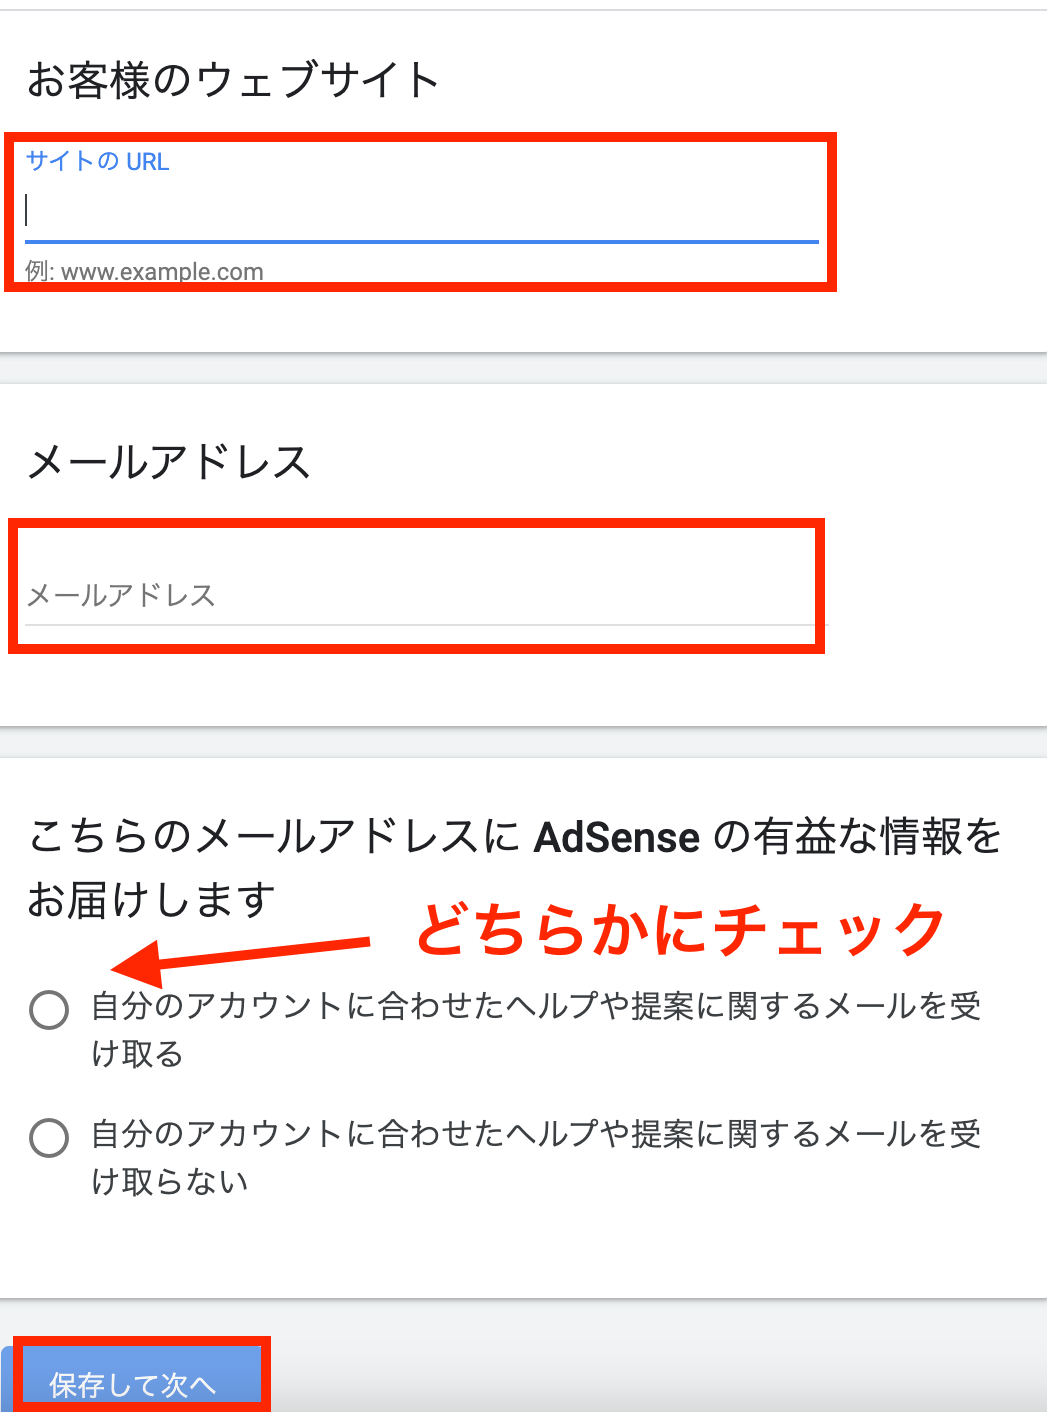This screenshot has height=1412, width=1047.
Task: Click the サイトのURL input field
Action: 420,210
